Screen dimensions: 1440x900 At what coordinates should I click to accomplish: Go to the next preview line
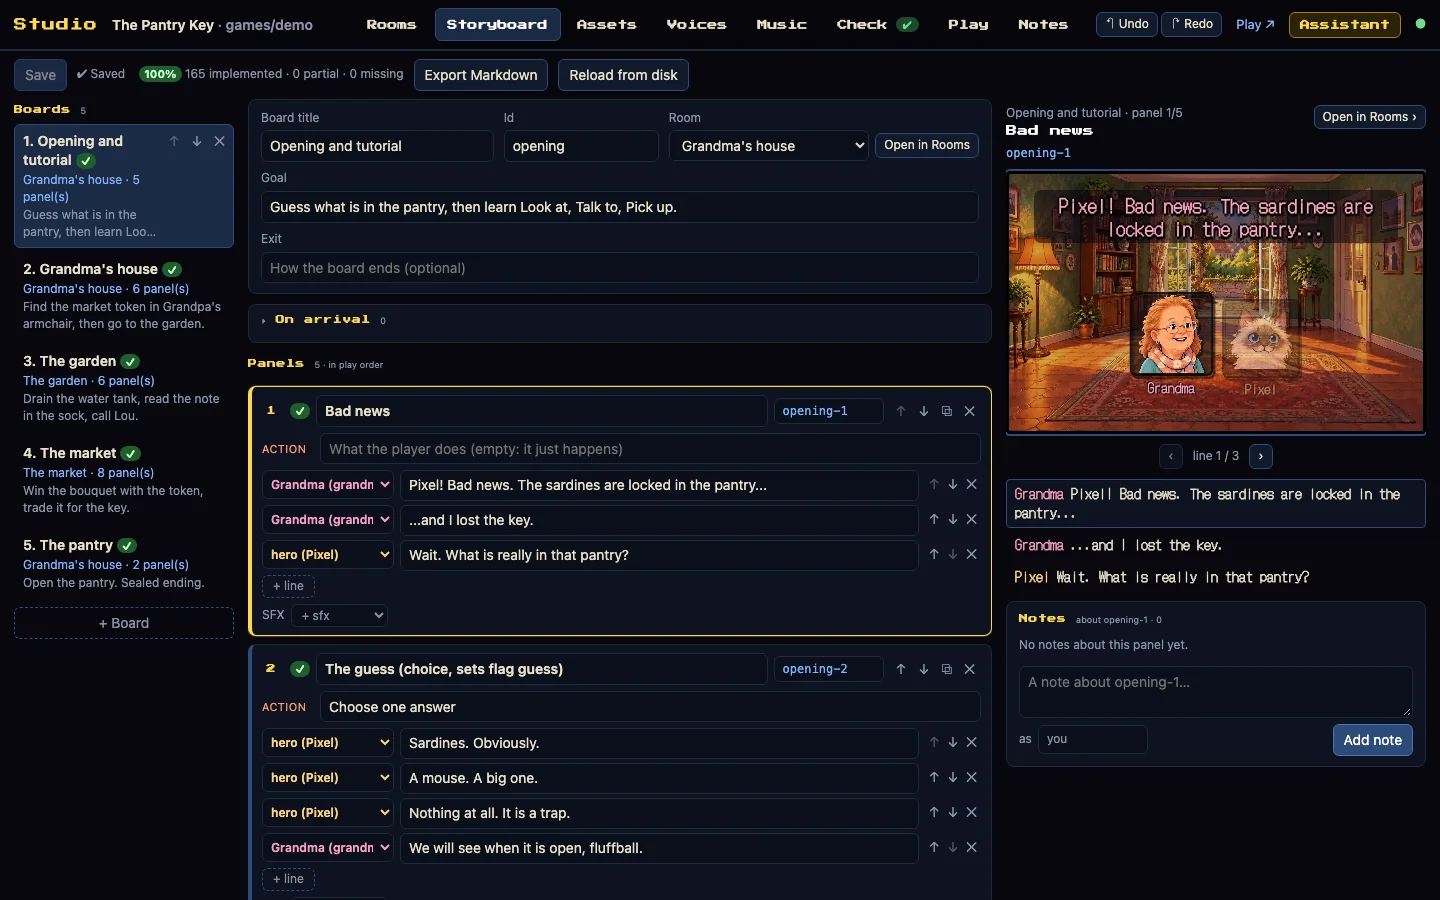coord(1261,456)
